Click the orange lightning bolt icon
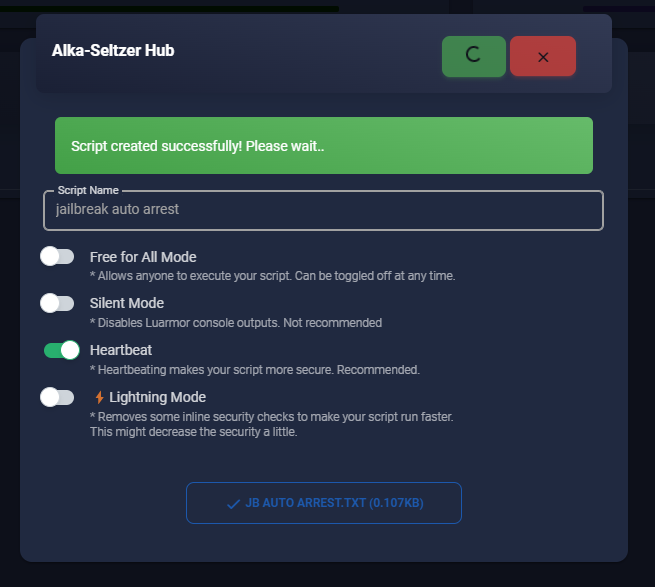 [x=99, y=397]
